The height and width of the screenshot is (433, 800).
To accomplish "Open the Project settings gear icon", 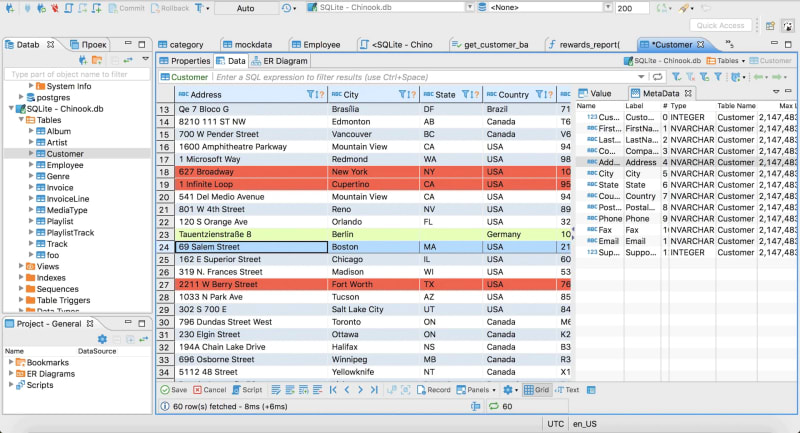I will coord(102,339).
